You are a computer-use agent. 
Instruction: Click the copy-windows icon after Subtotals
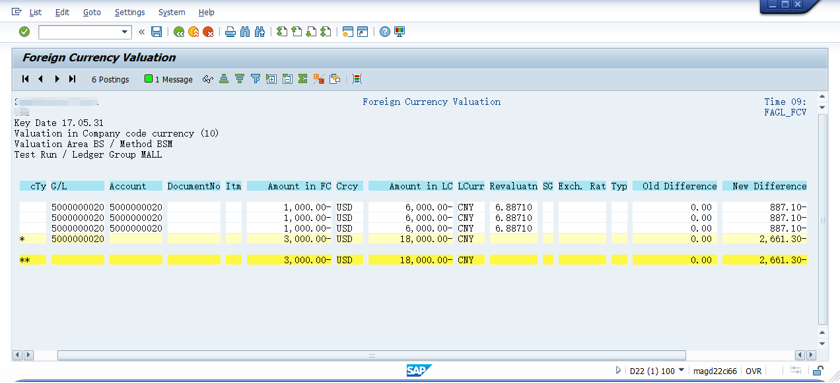pos(335,79)
